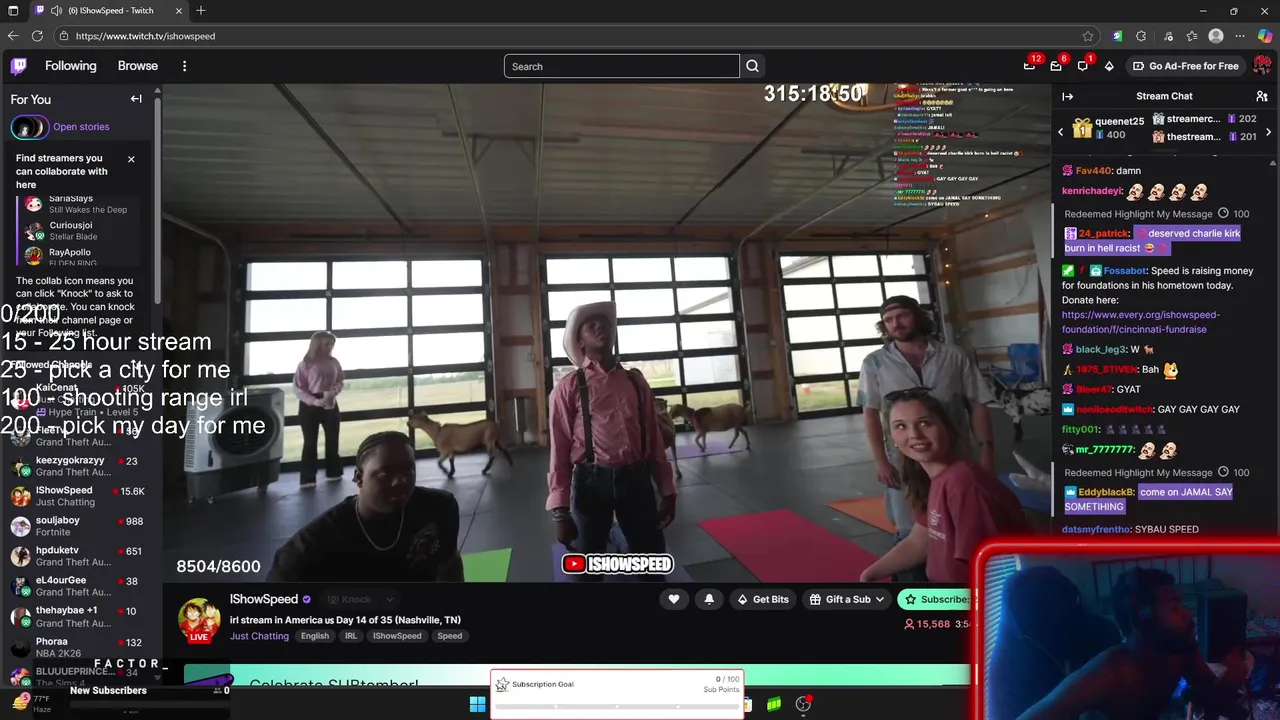The height and width of the screenshot is (720, 1280).
Task: Collapse the For You sidebar
Action: tap(136, 99)
